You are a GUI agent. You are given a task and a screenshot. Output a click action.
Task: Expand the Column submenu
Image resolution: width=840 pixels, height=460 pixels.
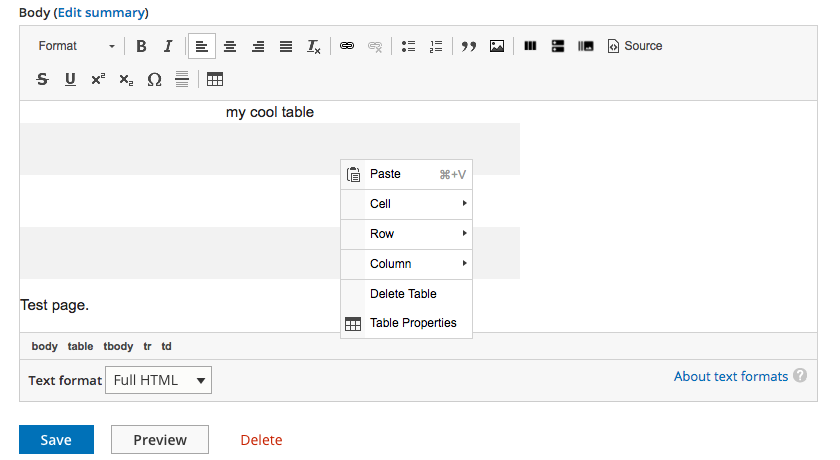[x=406, y=264]
